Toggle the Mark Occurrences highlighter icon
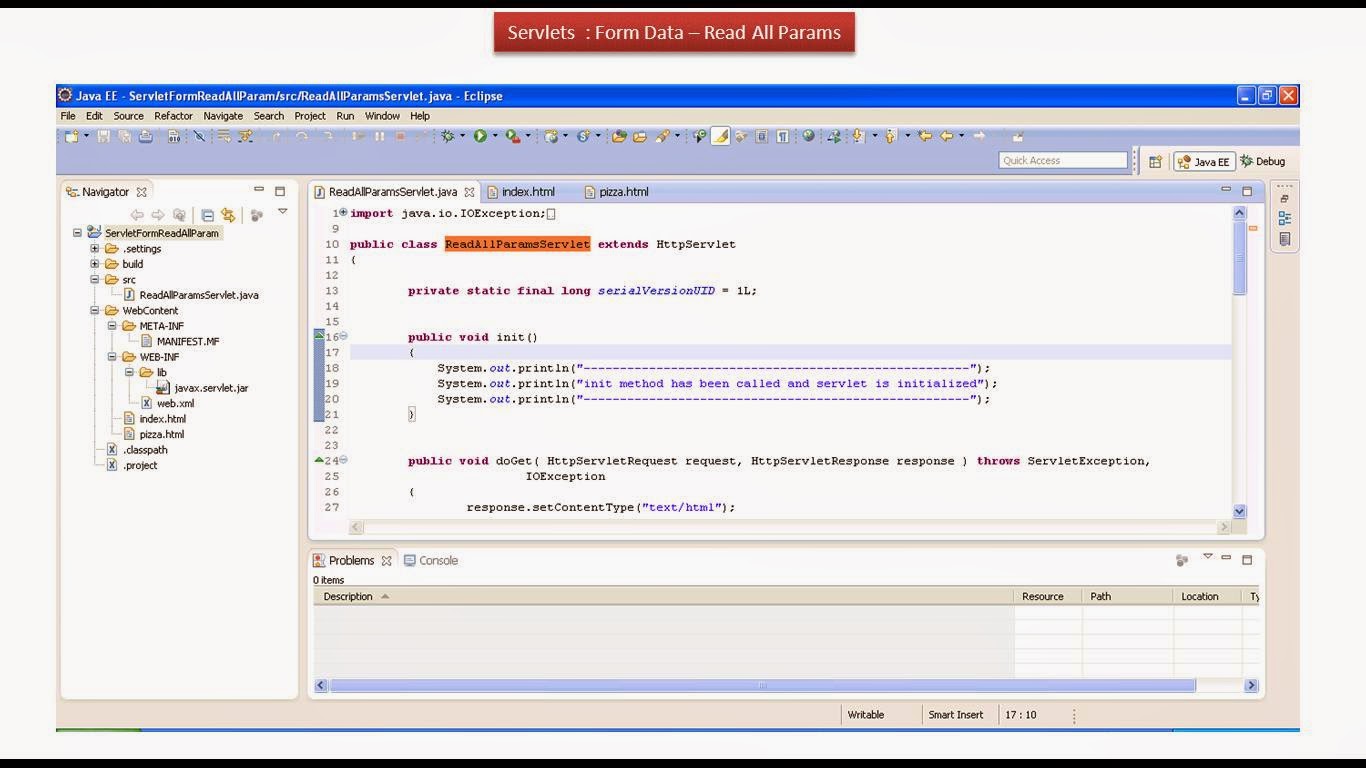1366x768 pixels. pos(720,137)
